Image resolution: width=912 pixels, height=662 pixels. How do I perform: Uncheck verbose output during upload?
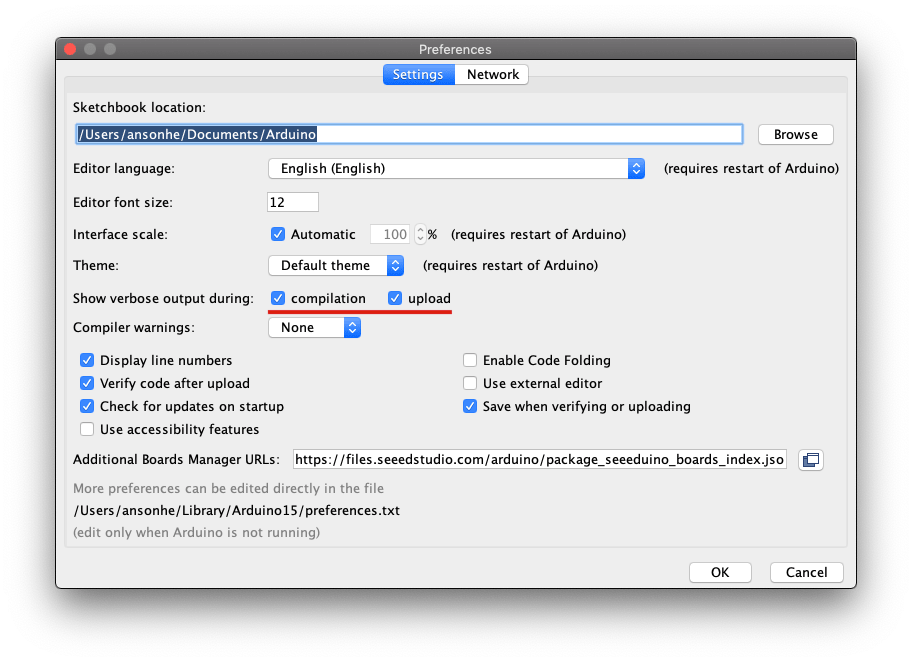point(395,299)
